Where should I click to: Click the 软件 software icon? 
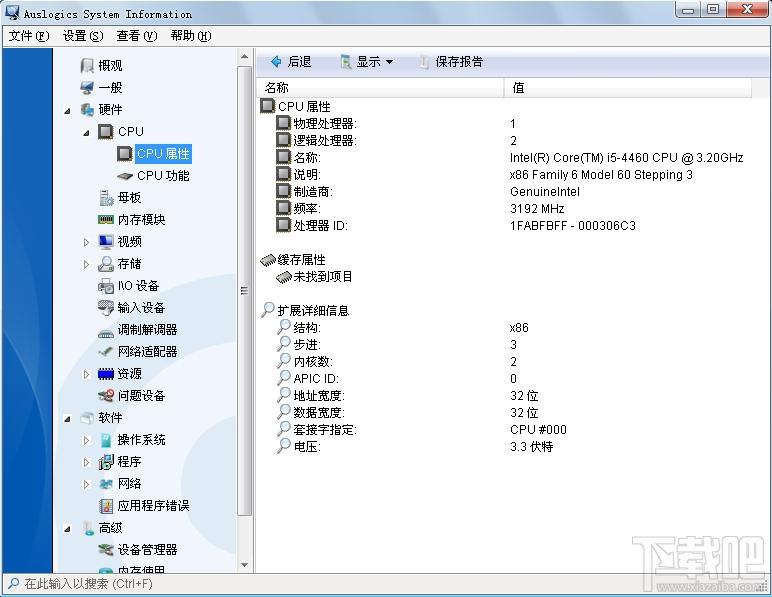click(87, 418)
